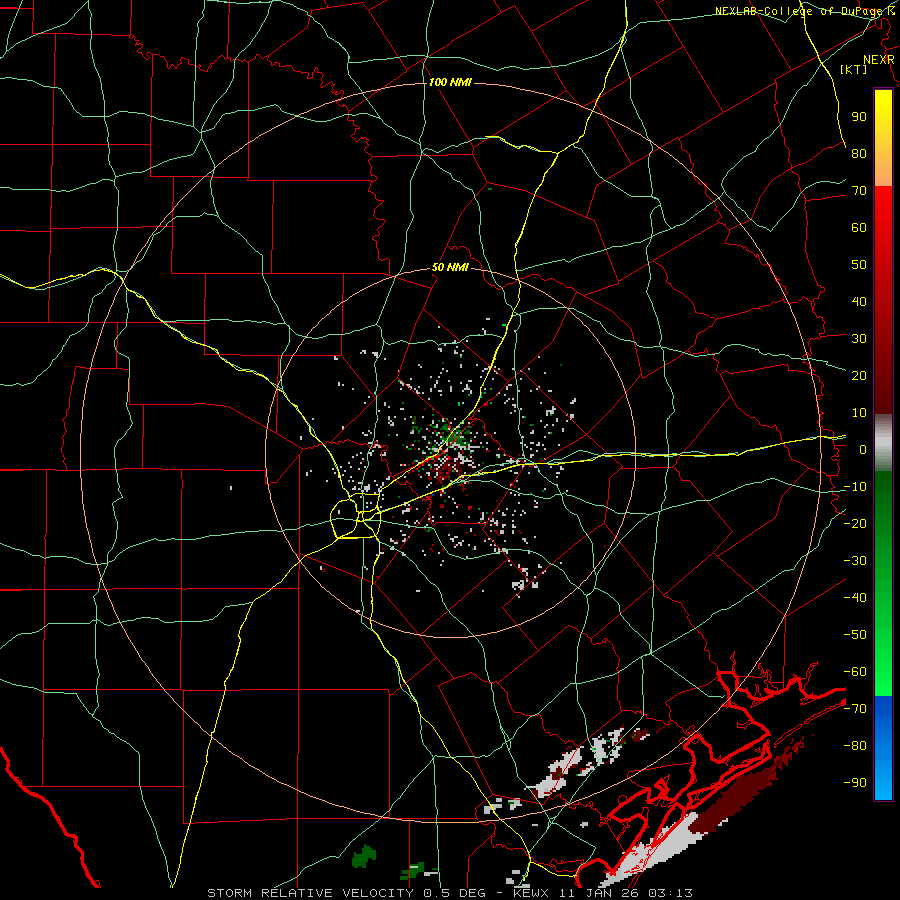Pick the light blue bottom segment of color bar

tap(883, 778)
